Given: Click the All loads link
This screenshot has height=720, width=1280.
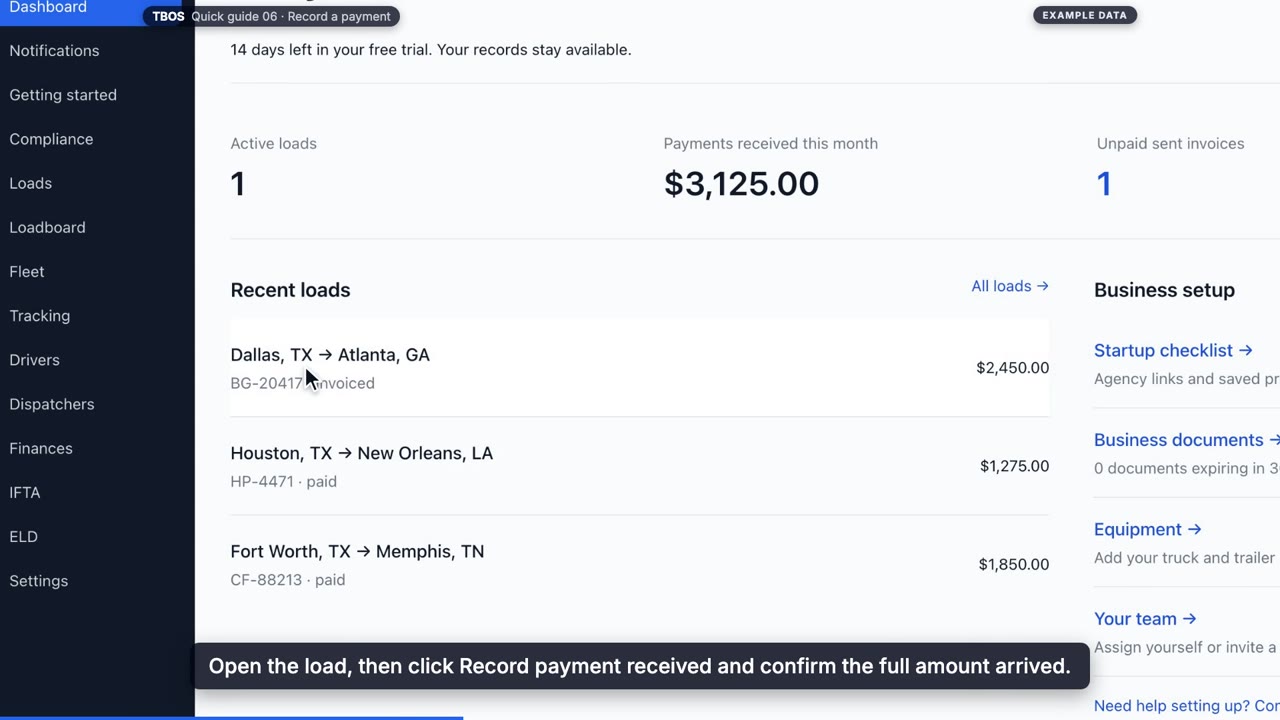Looking at the screenshot, I should (1010, 286).
